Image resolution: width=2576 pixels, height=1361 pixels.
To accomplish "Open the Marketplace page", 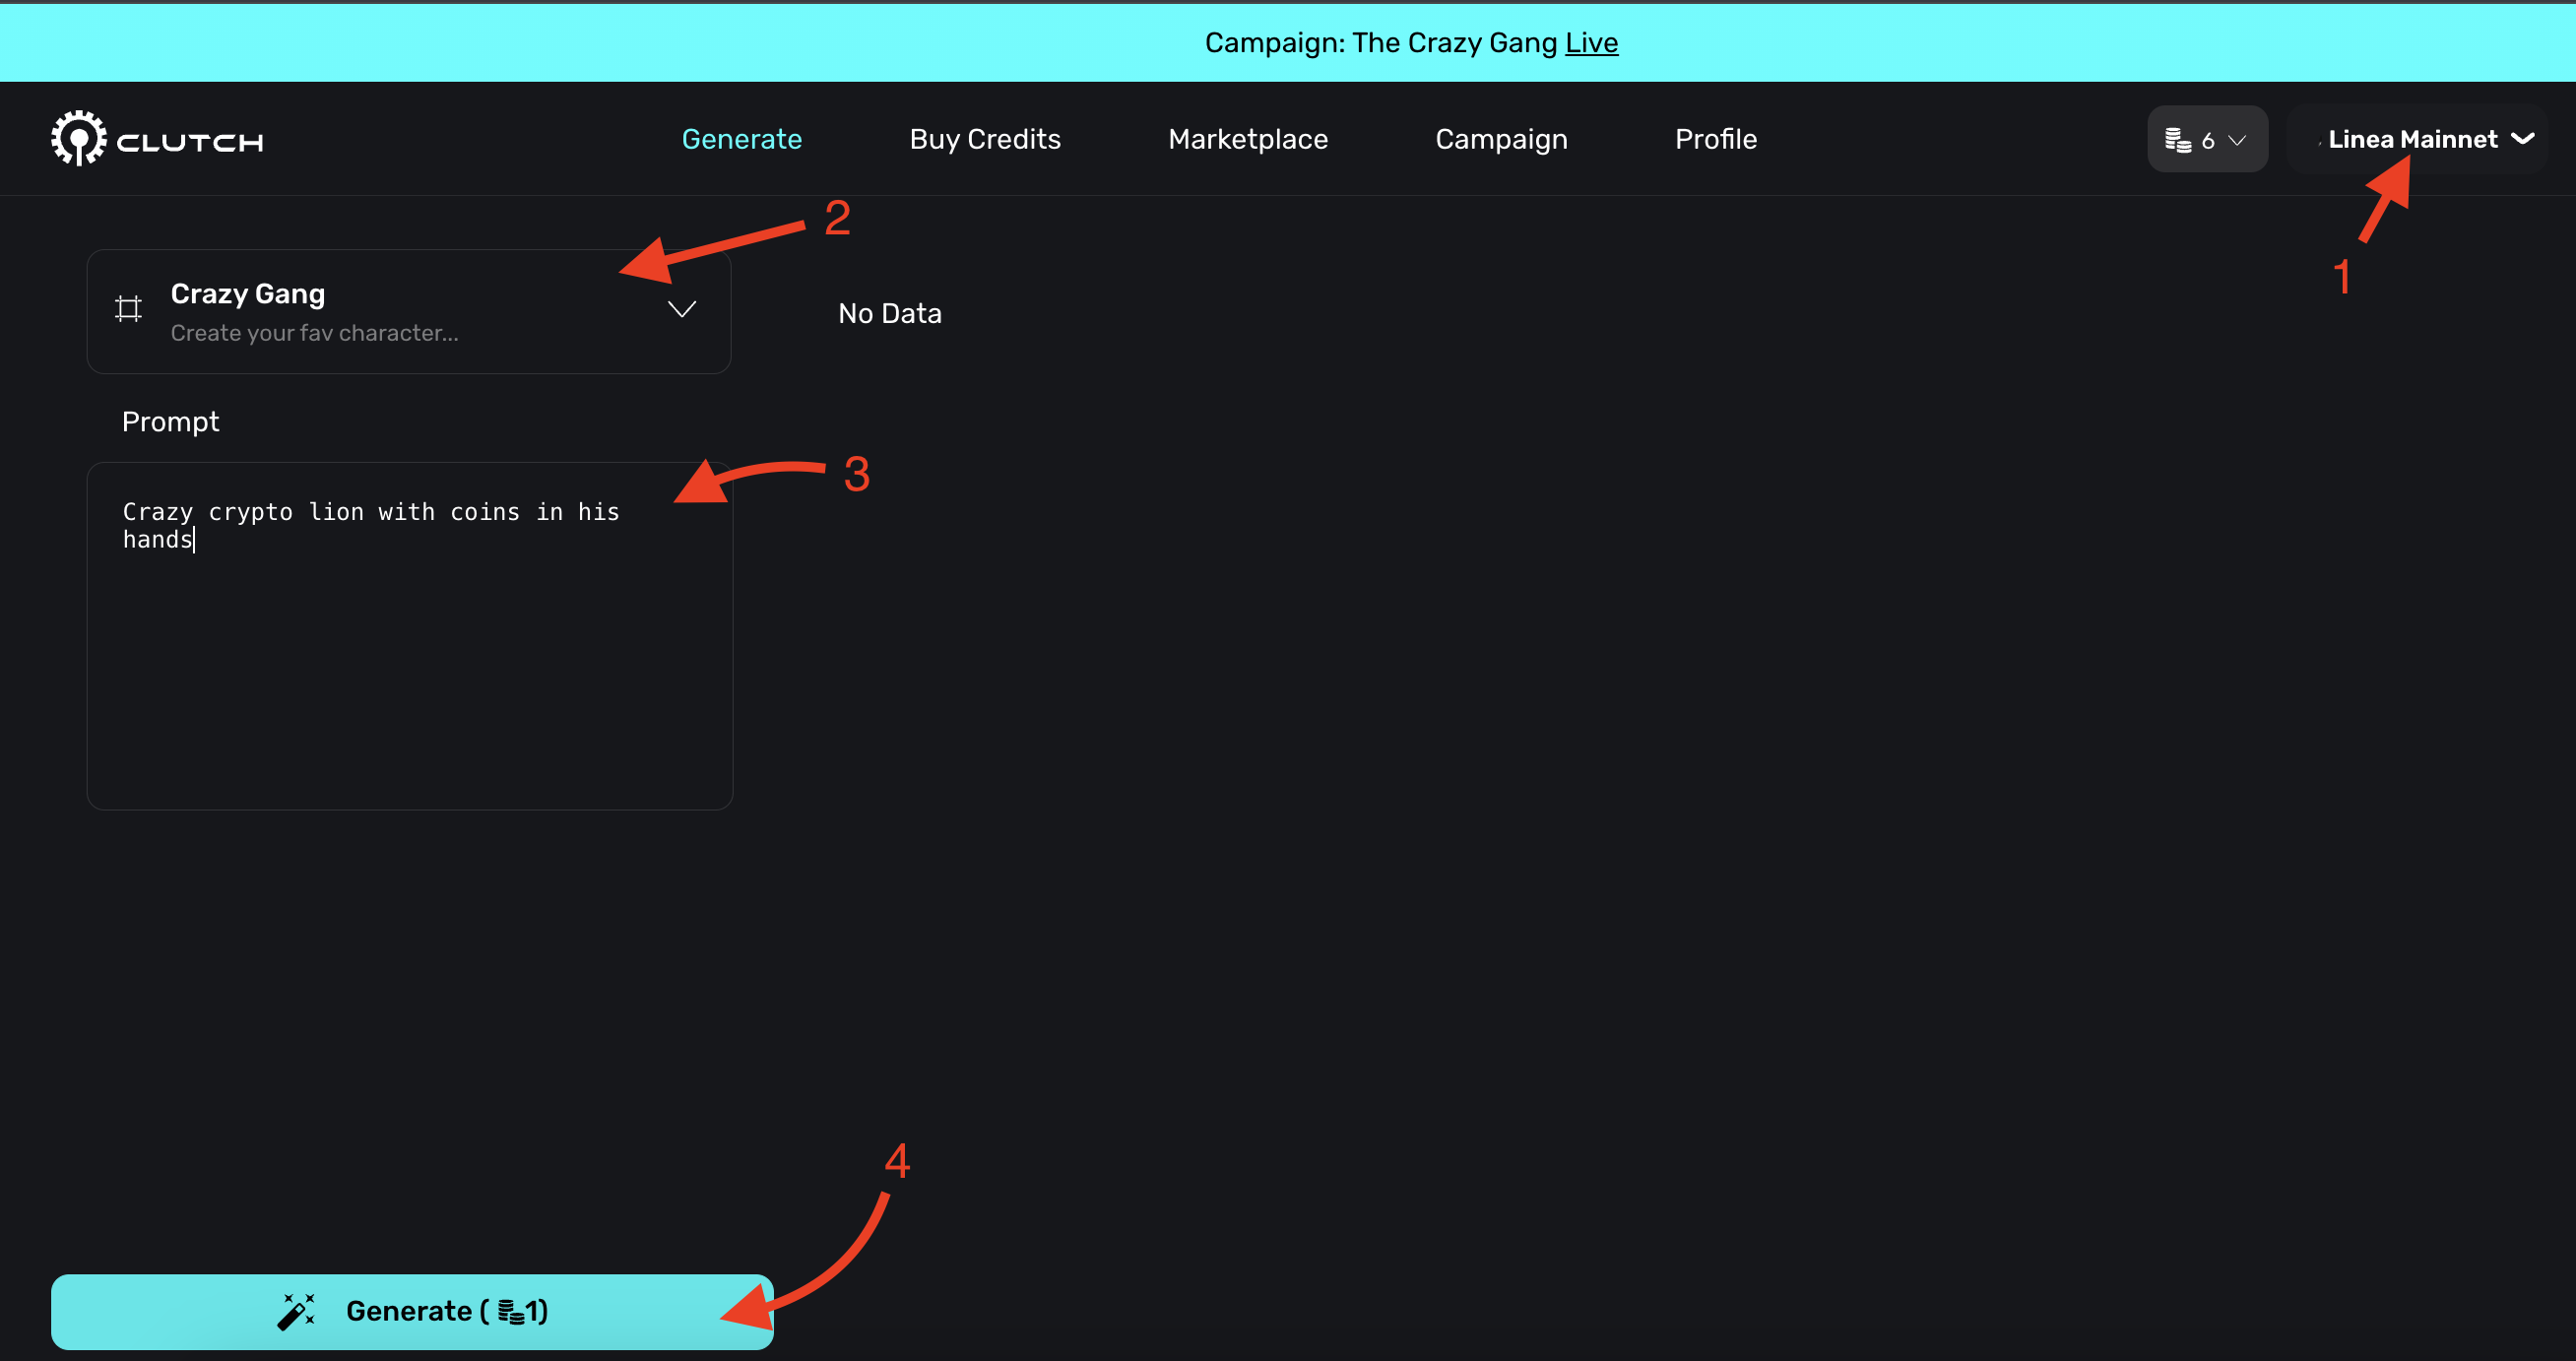I will [1247, 139].
